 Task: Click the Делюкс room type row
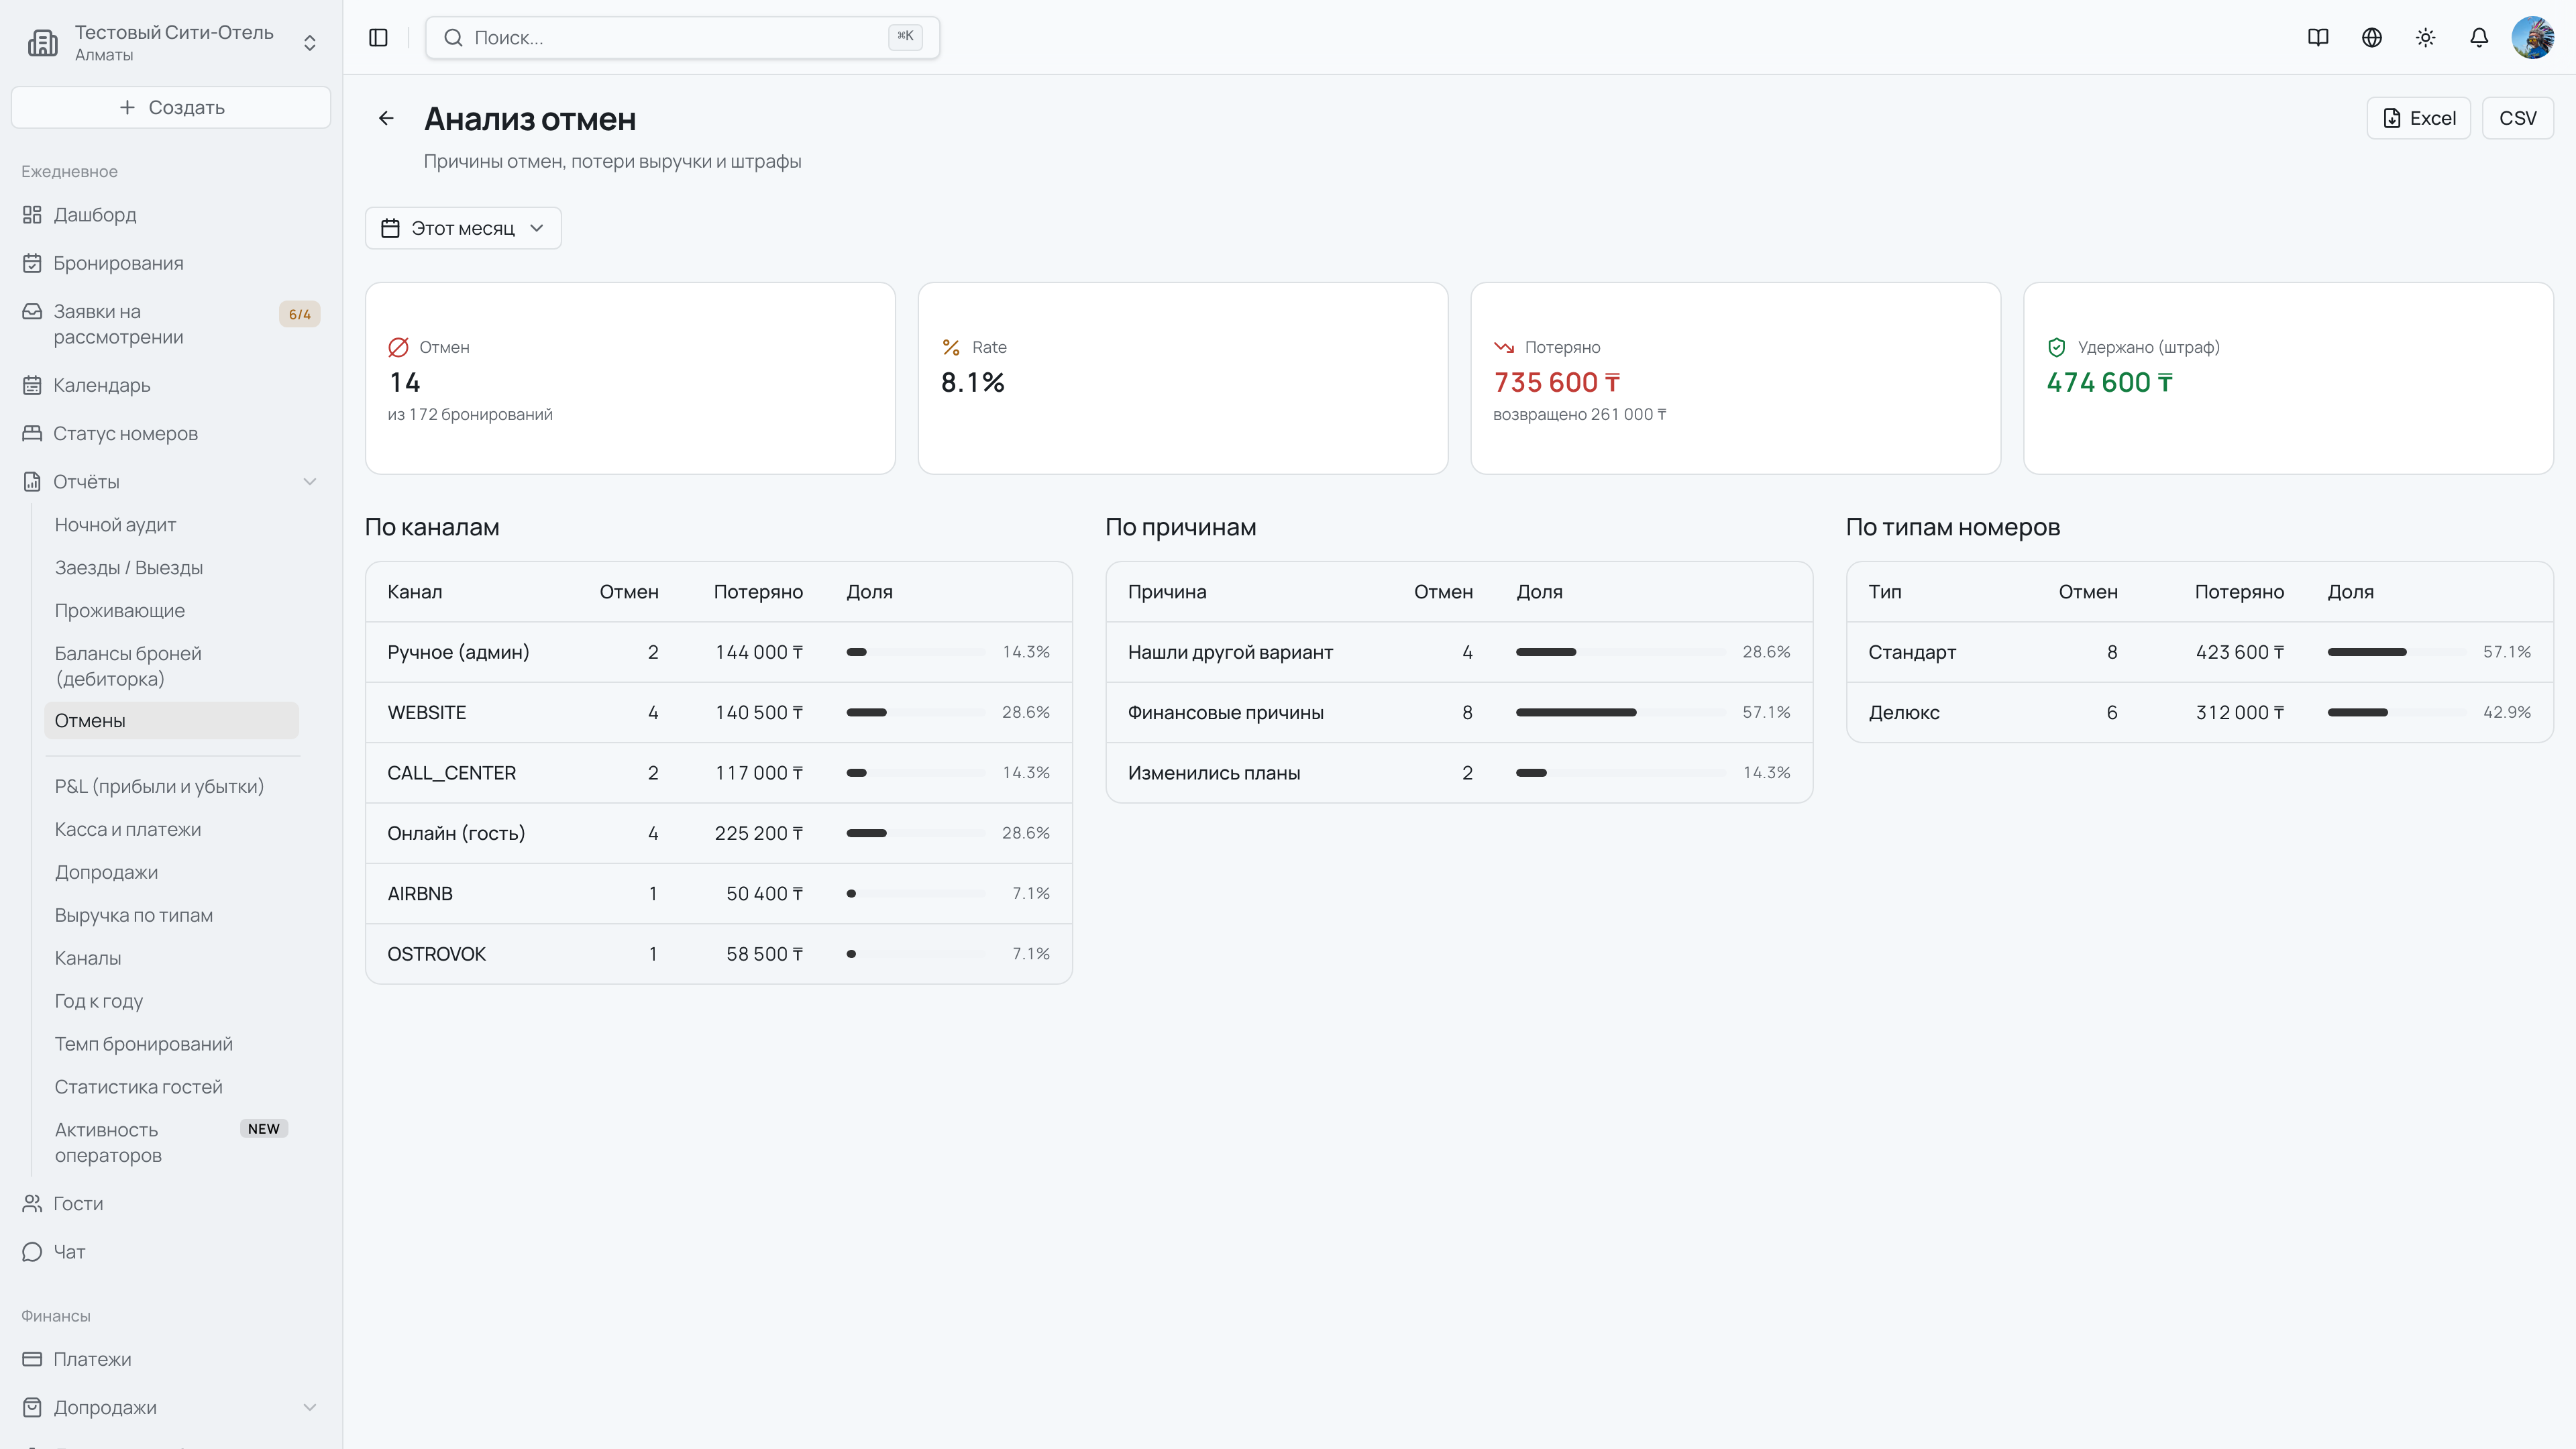pyautogui.click(x=2199, y=712)
